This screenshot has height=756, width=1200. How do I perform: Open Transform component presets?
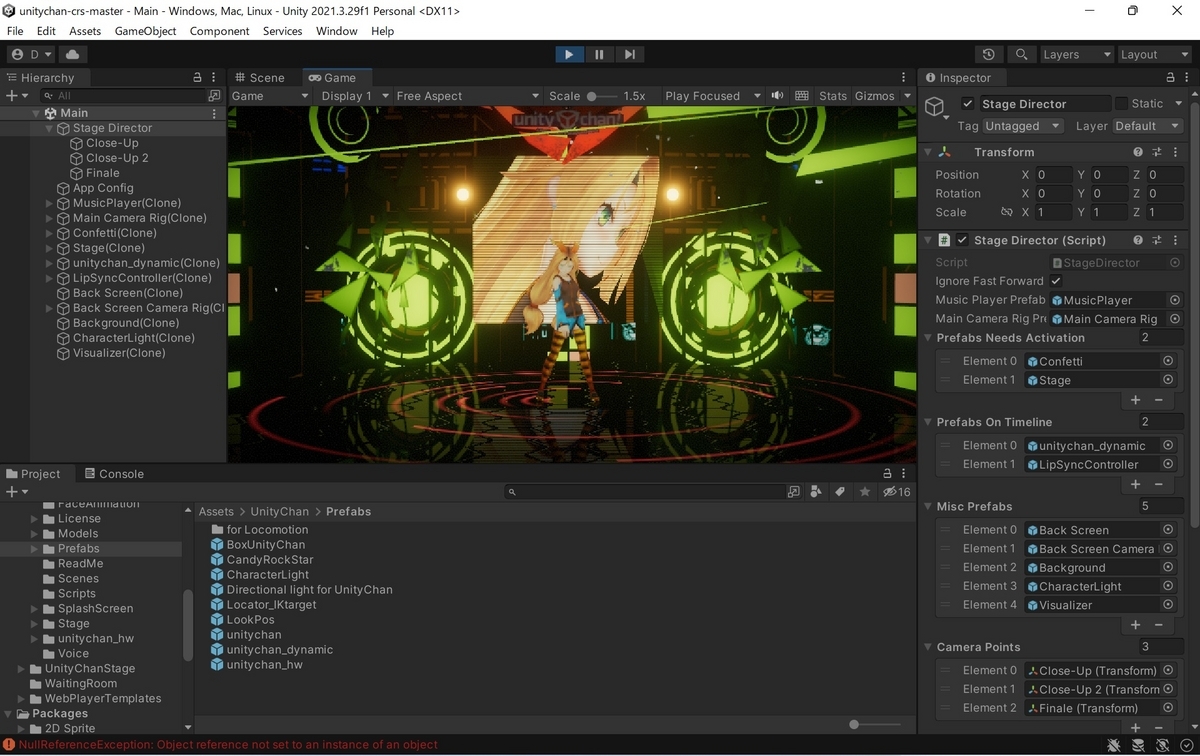point(1157,152)
